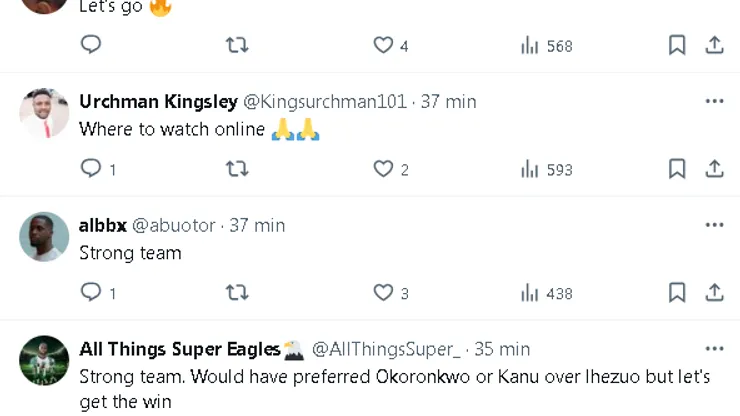Screen dimensions: 740x416
Task: Bookmark albbx's Strong team tweet
Action: tap(677, 293)
